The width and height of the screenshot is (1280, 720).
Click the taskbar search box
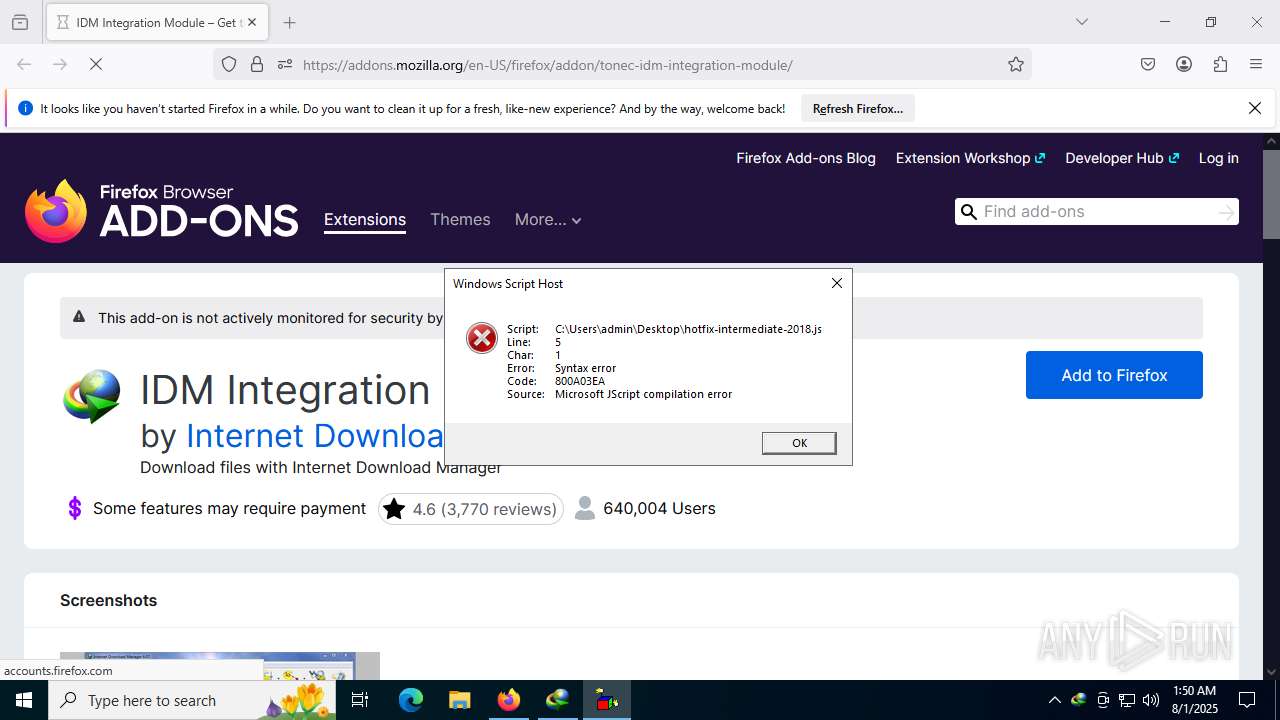[192, 700]
